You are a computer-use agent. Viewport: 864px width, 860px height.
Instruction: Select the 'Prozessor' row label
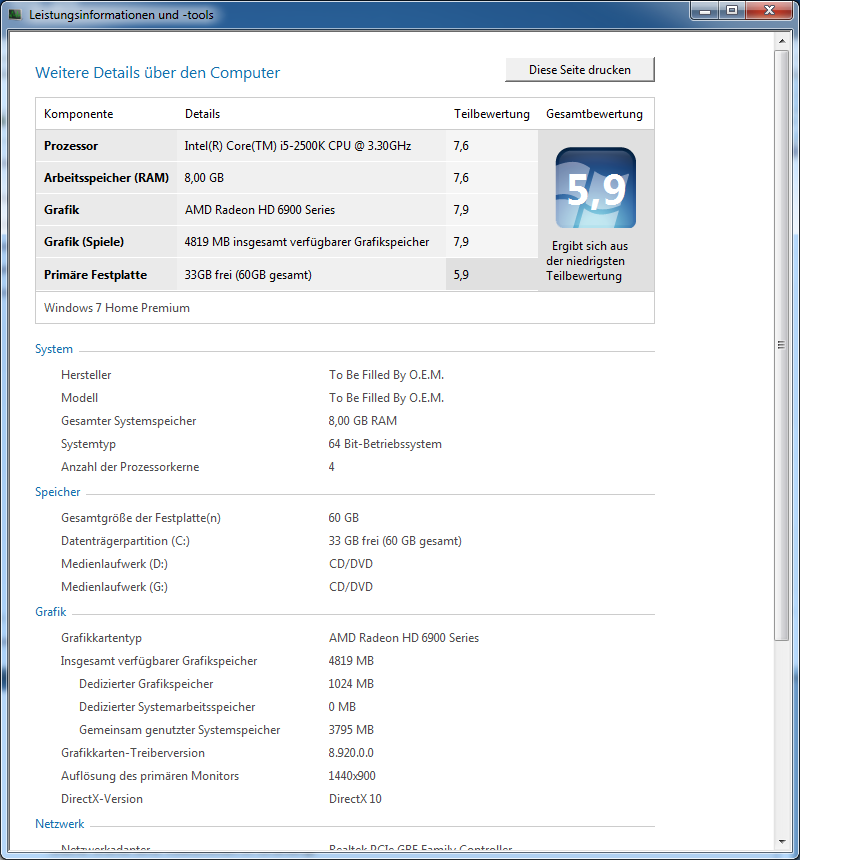pyautogui.click(x=71, y=146)
